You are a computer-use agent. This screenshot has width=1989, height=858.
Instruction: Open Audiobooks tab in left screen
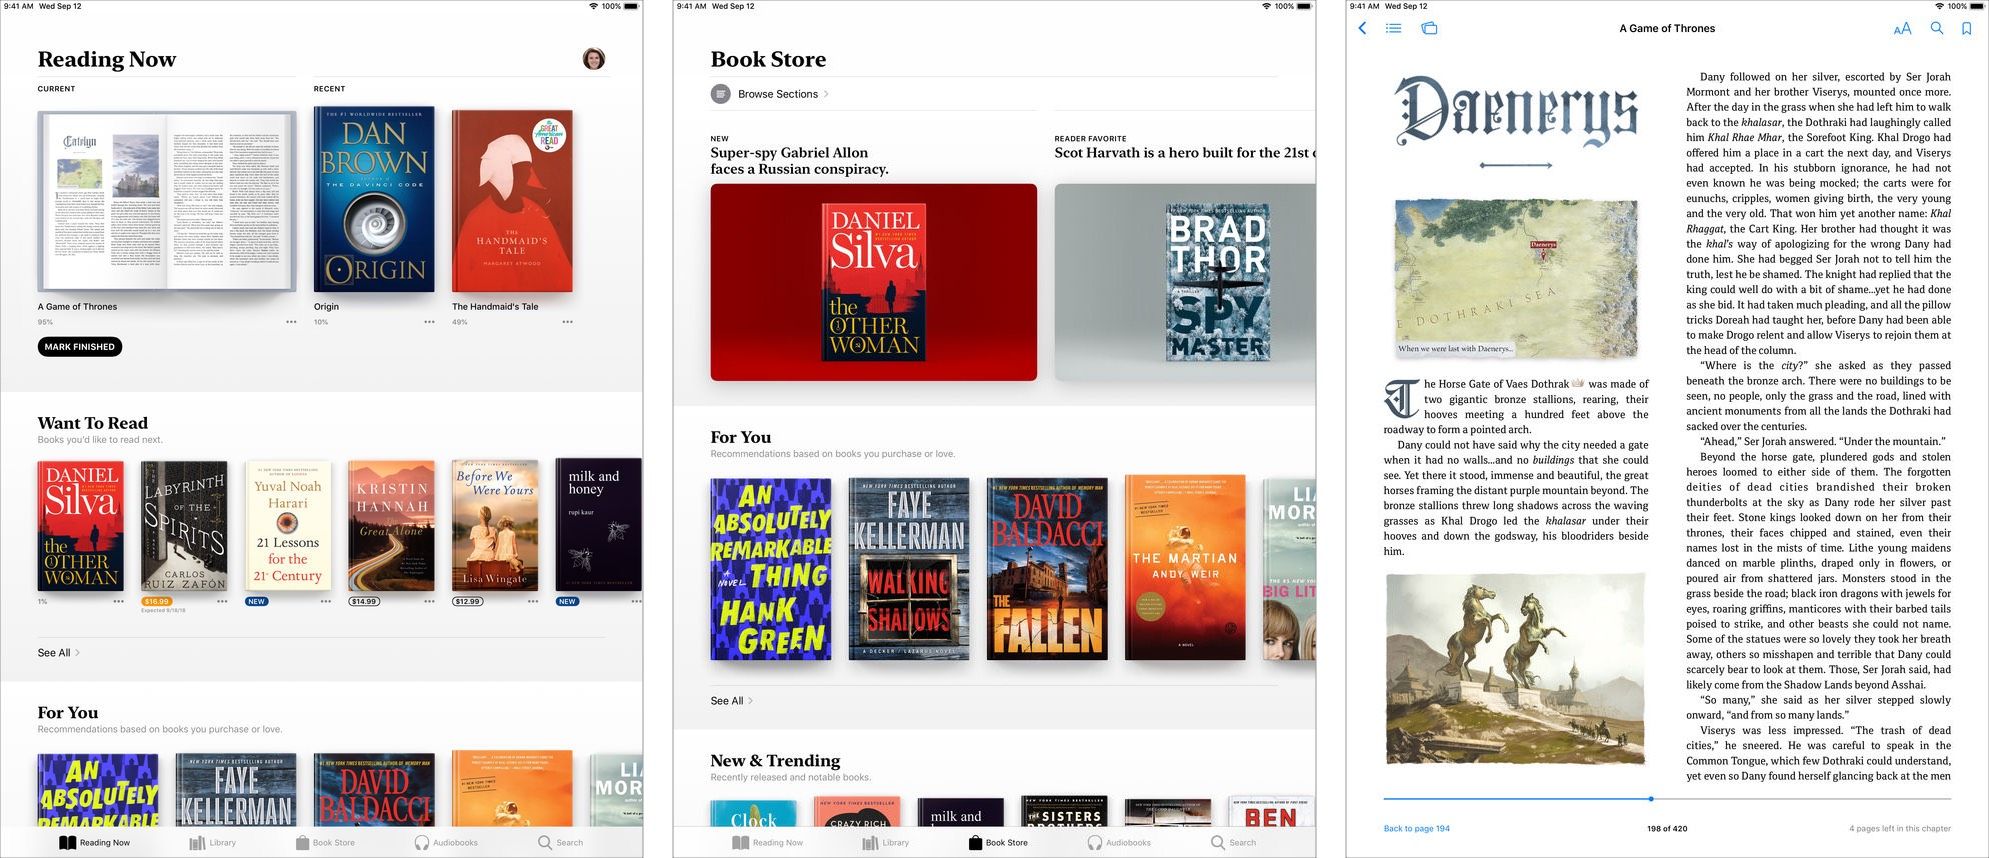(446, 843)
